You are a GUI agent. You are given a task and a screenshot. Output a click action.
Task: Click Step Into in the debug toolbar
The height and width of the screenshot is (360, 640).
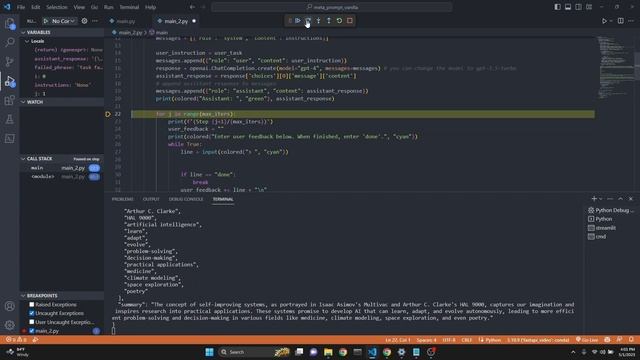click(x=318, y=20)
